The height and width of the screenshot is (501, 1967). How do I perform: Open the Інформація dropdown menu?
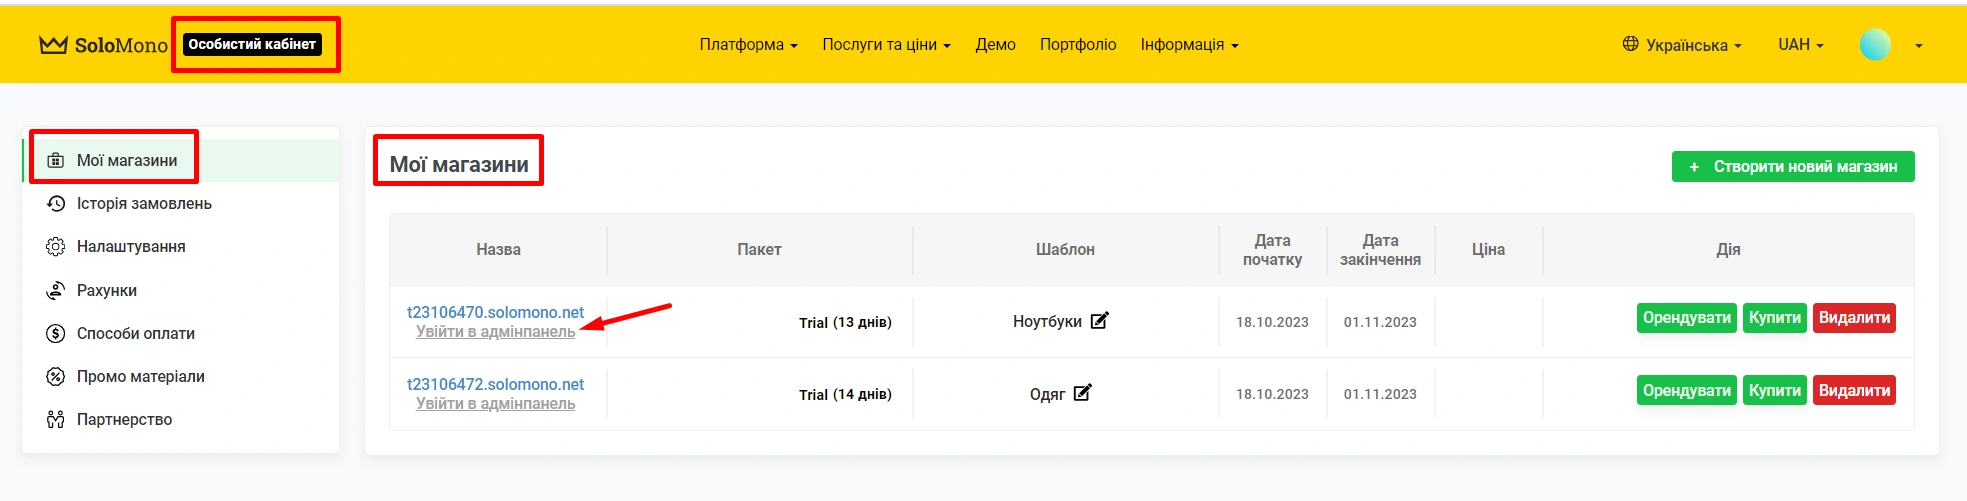(1189, 45)
